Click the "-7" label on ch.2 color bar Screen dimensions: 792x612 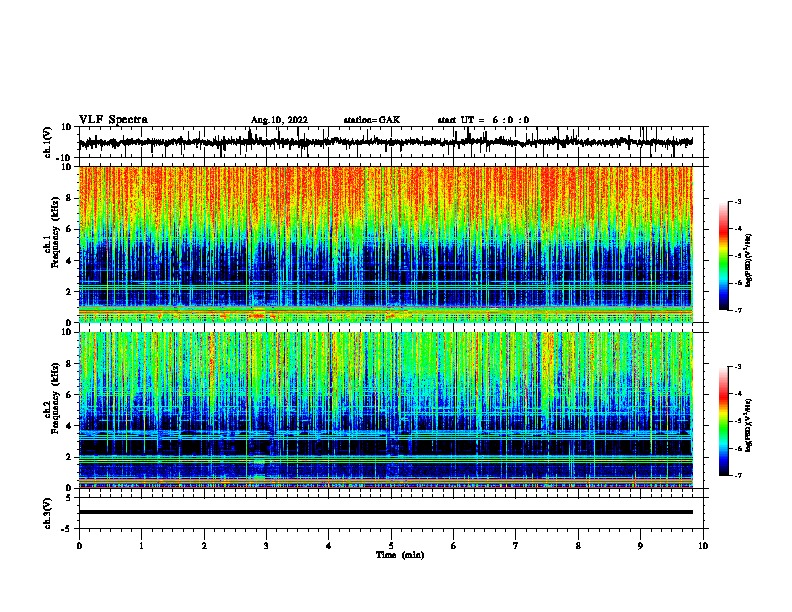738,475
